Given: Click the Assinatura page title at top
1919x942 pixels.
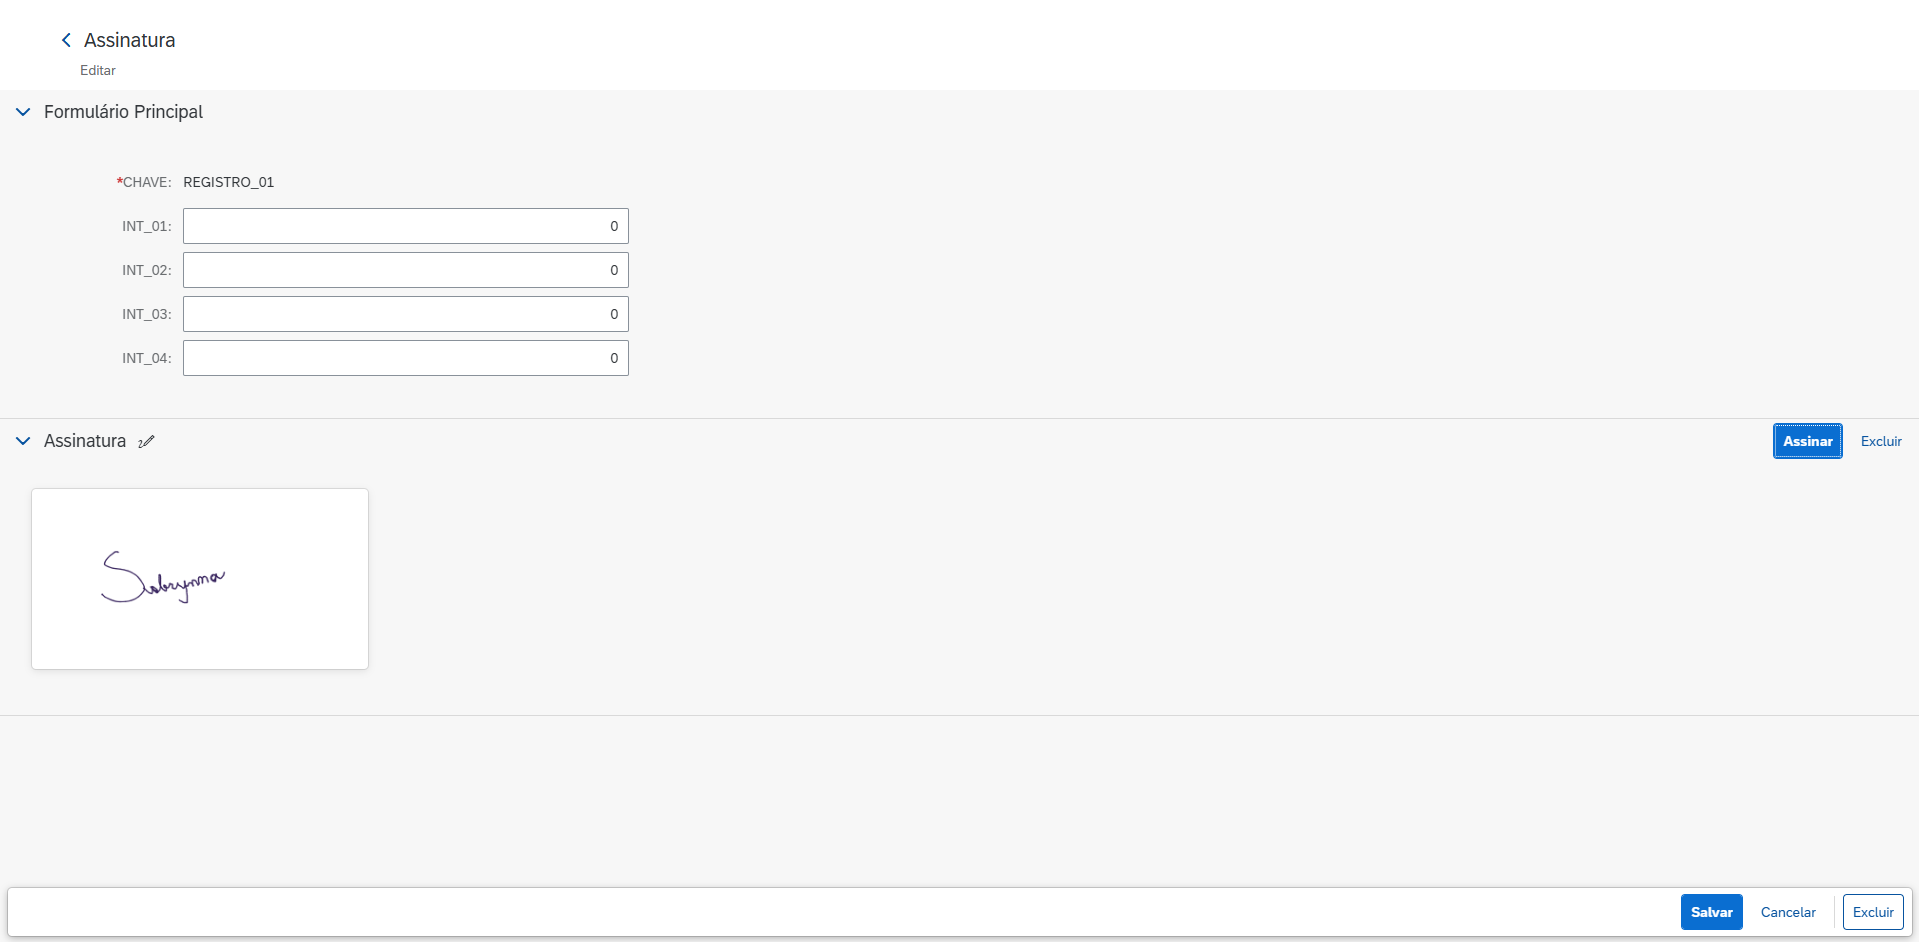Looking at the screenshot, I should 130,40.
